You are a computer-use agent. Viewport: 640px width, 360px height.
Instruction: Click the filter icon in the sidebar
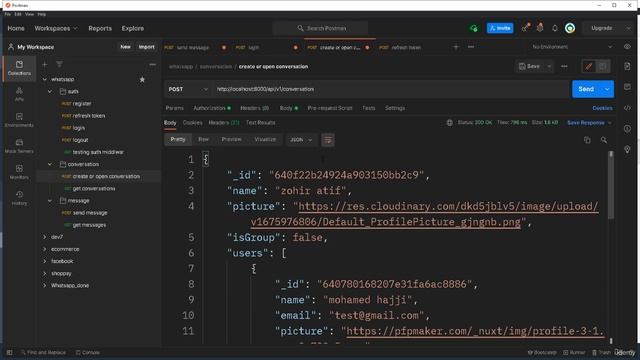tap(59, 64)
